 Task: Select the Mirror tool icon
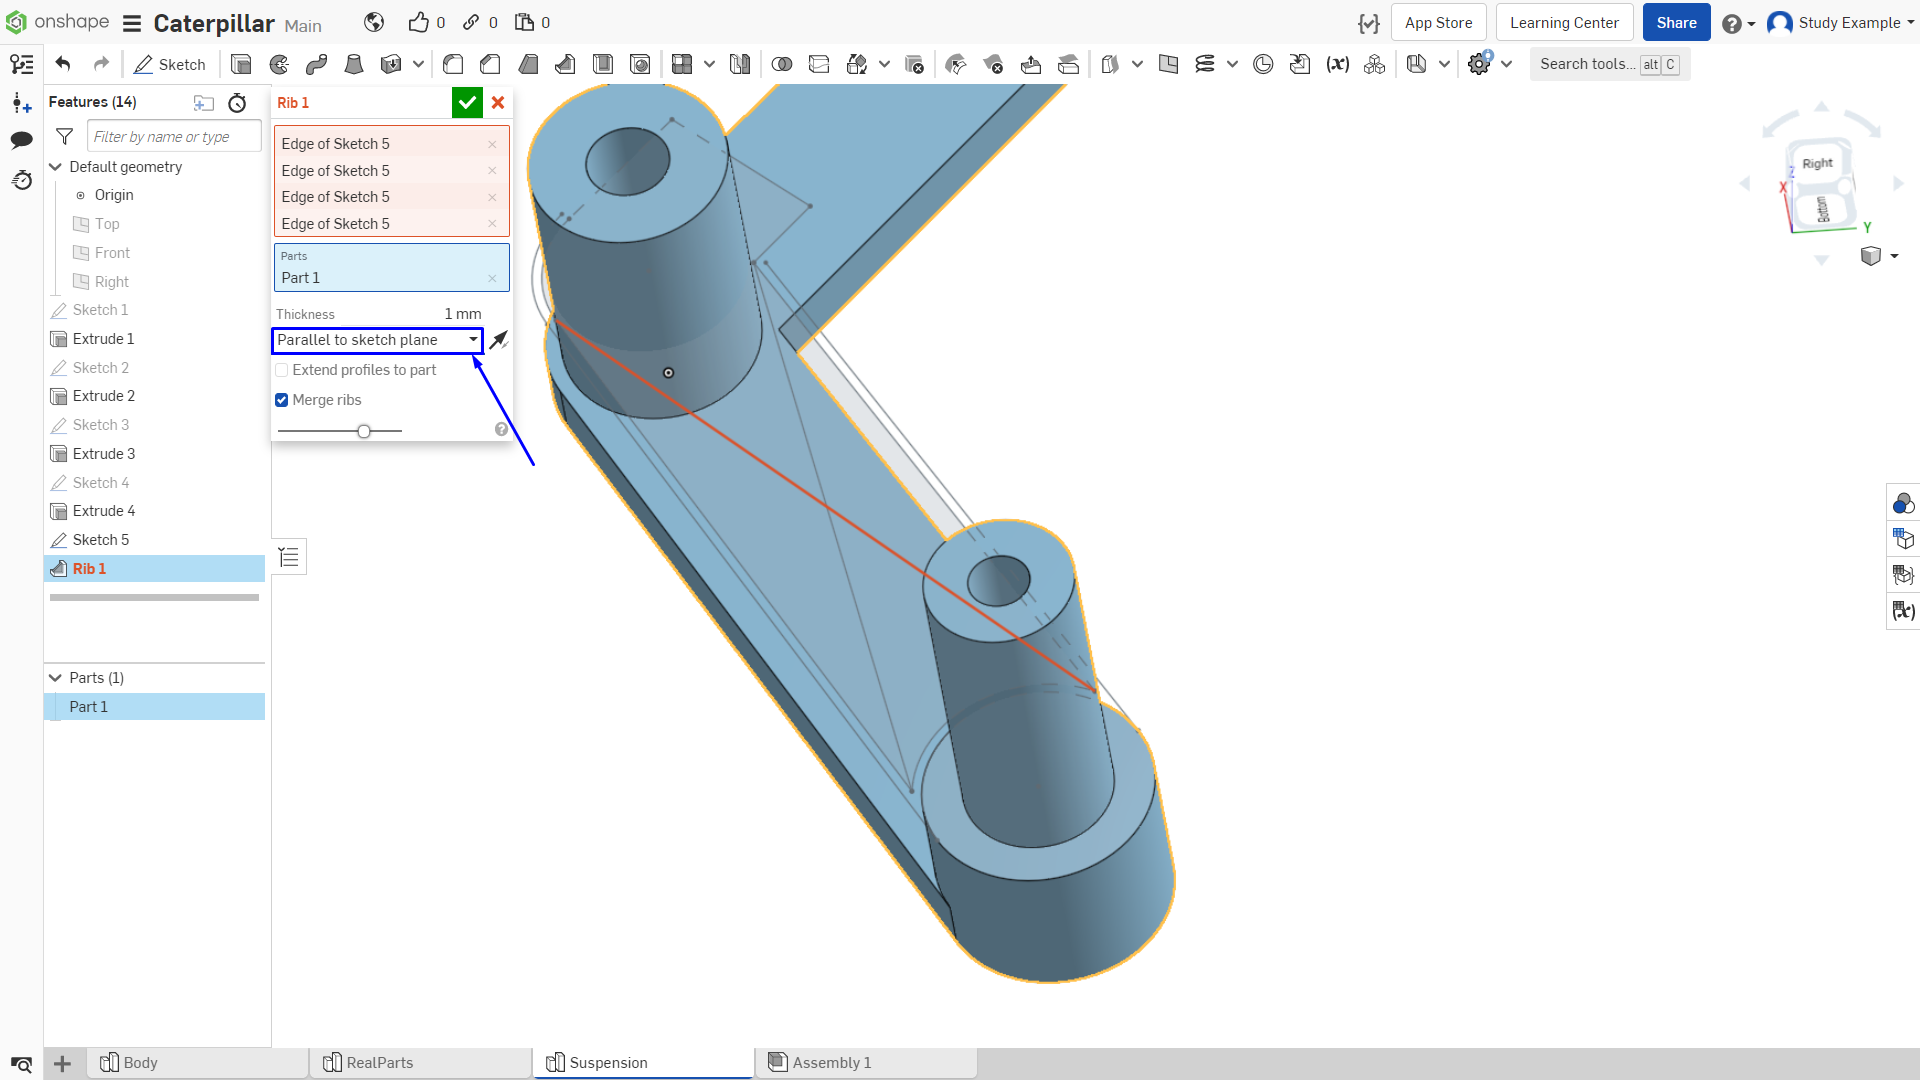point(740,64)
